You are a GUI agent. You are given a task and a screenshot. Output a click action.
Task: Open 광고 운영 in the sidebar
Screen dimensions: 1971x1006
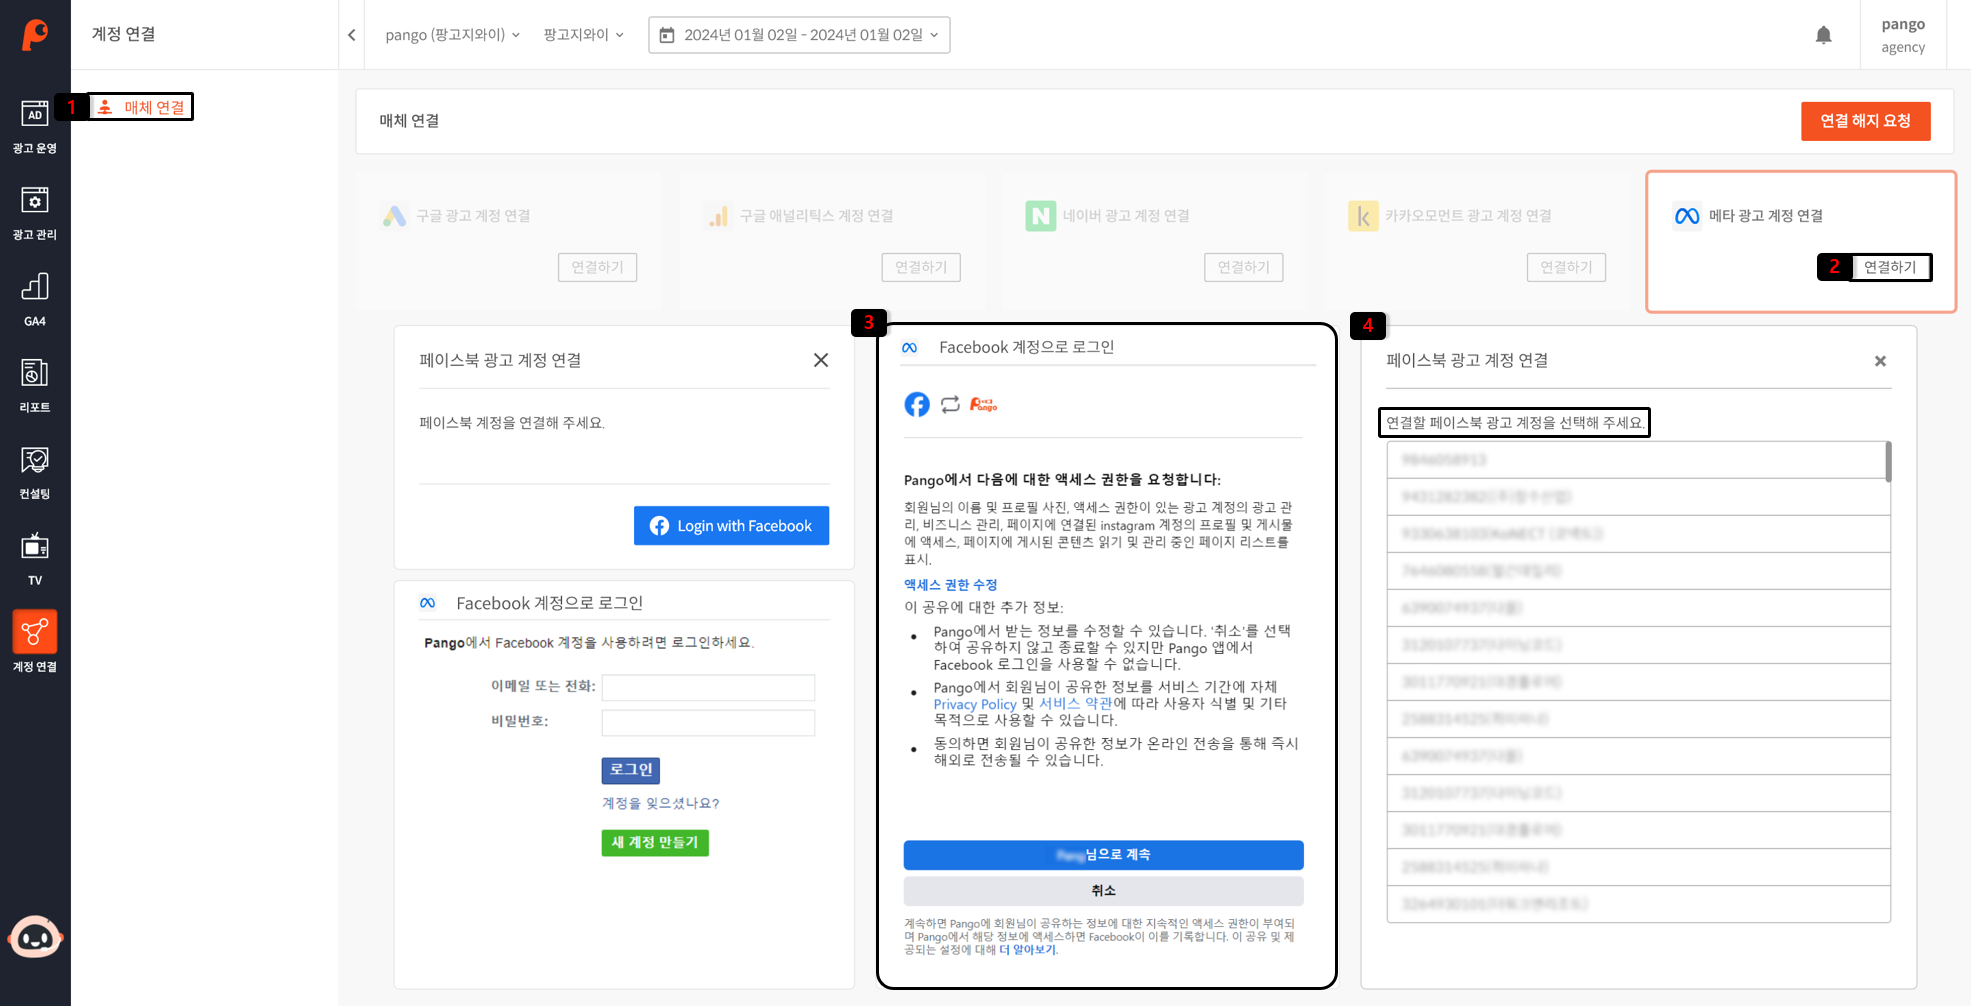pos(35,127)
